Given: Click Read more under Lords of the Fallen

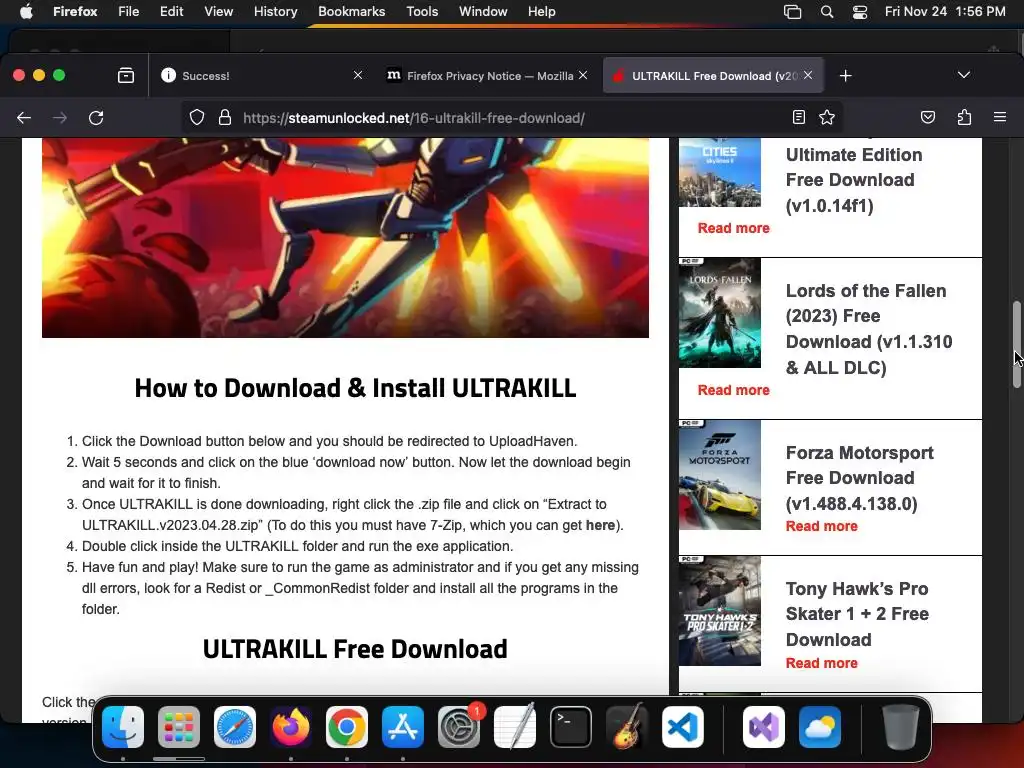Looking at the screenshot, I should [x=733, y=390].
